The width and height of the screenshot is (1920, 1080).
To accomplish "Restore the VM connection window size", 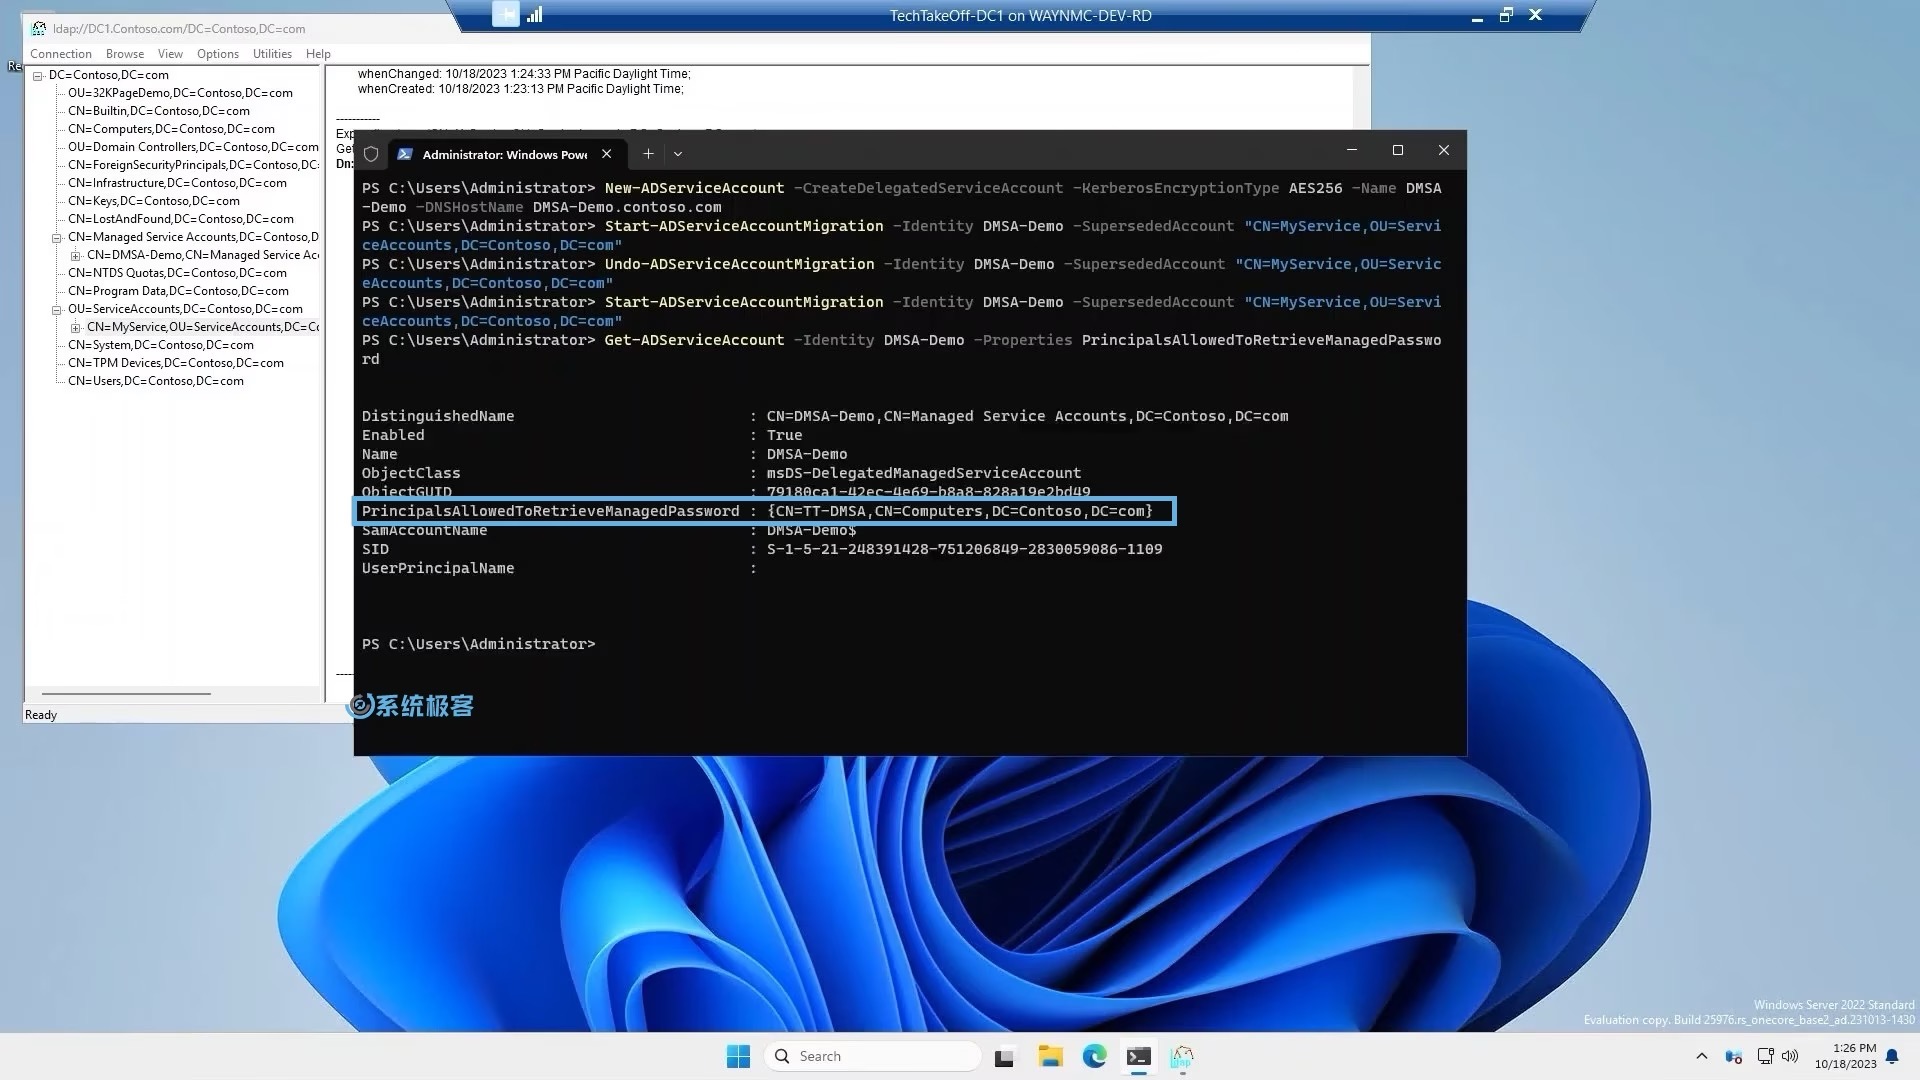I will coord(1506,15).
